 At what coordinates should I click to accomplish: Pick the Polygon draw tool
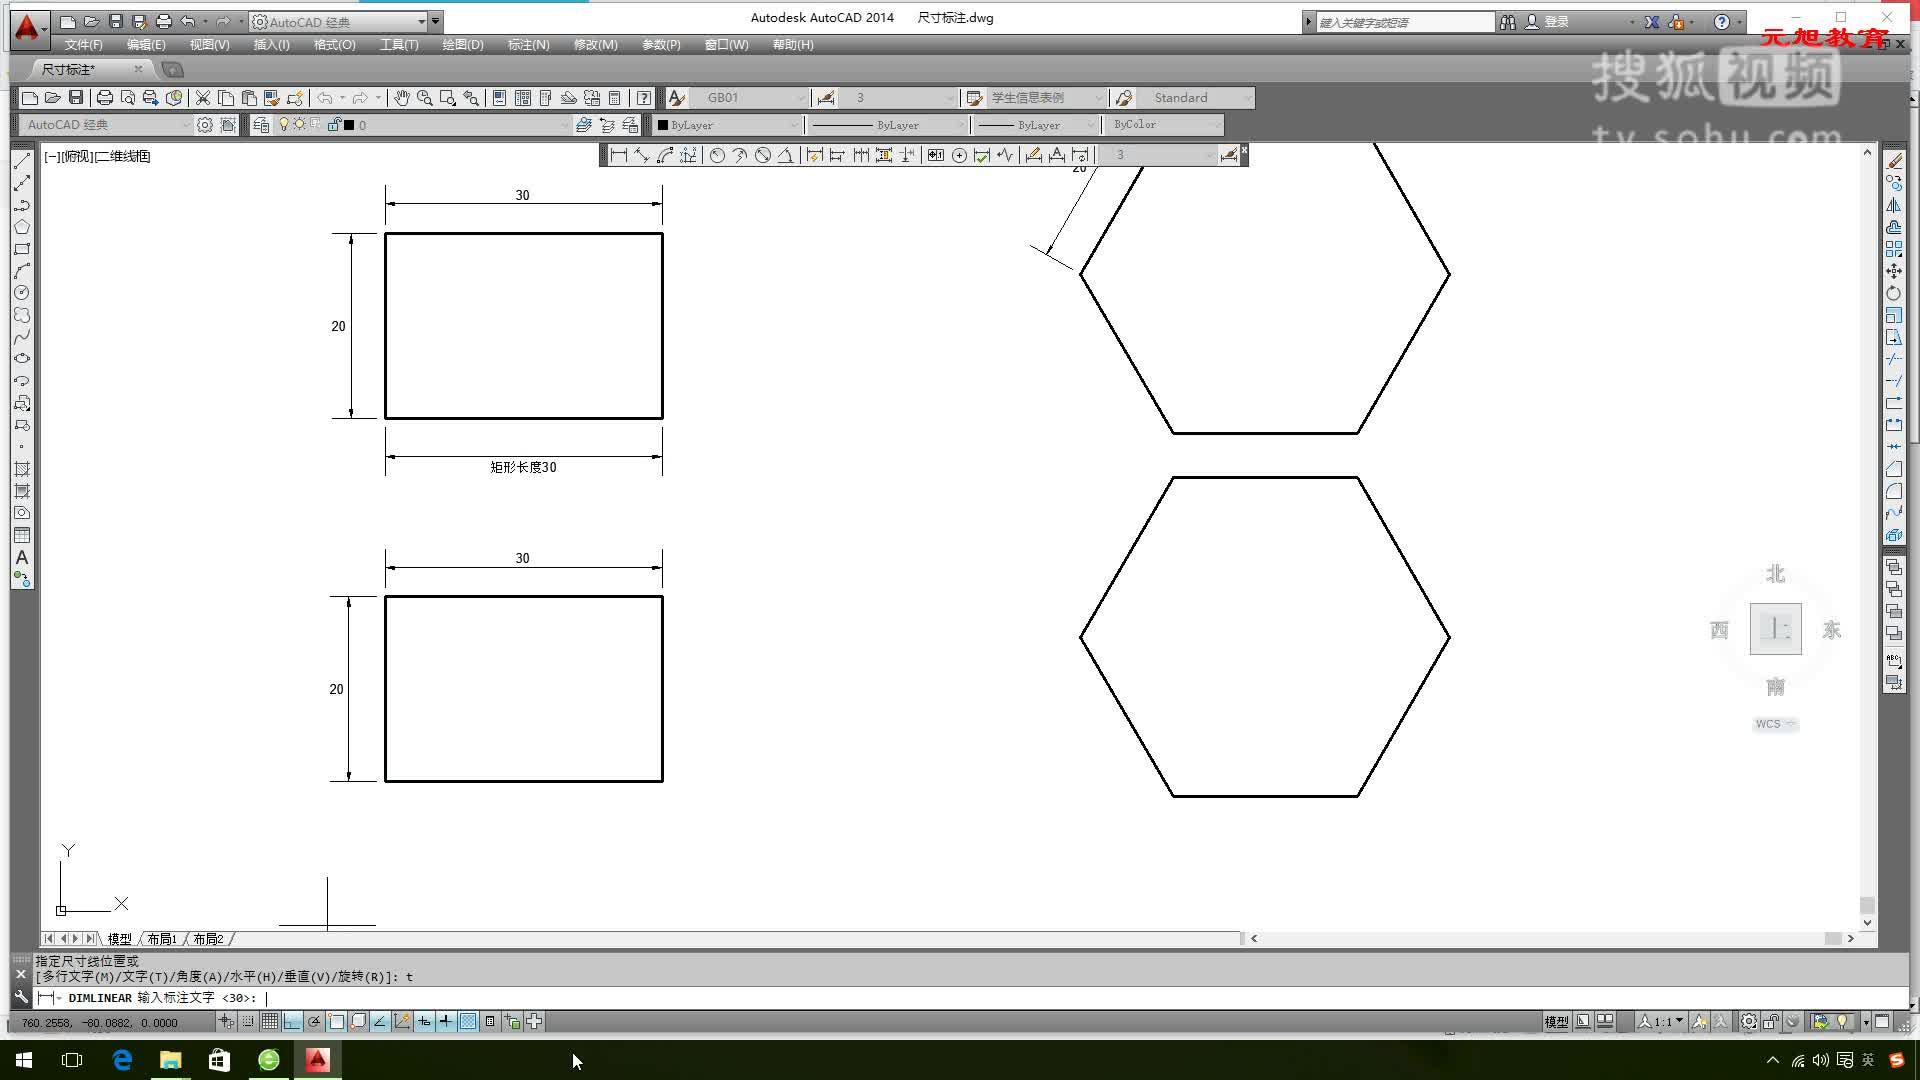(x=22, y=227)
